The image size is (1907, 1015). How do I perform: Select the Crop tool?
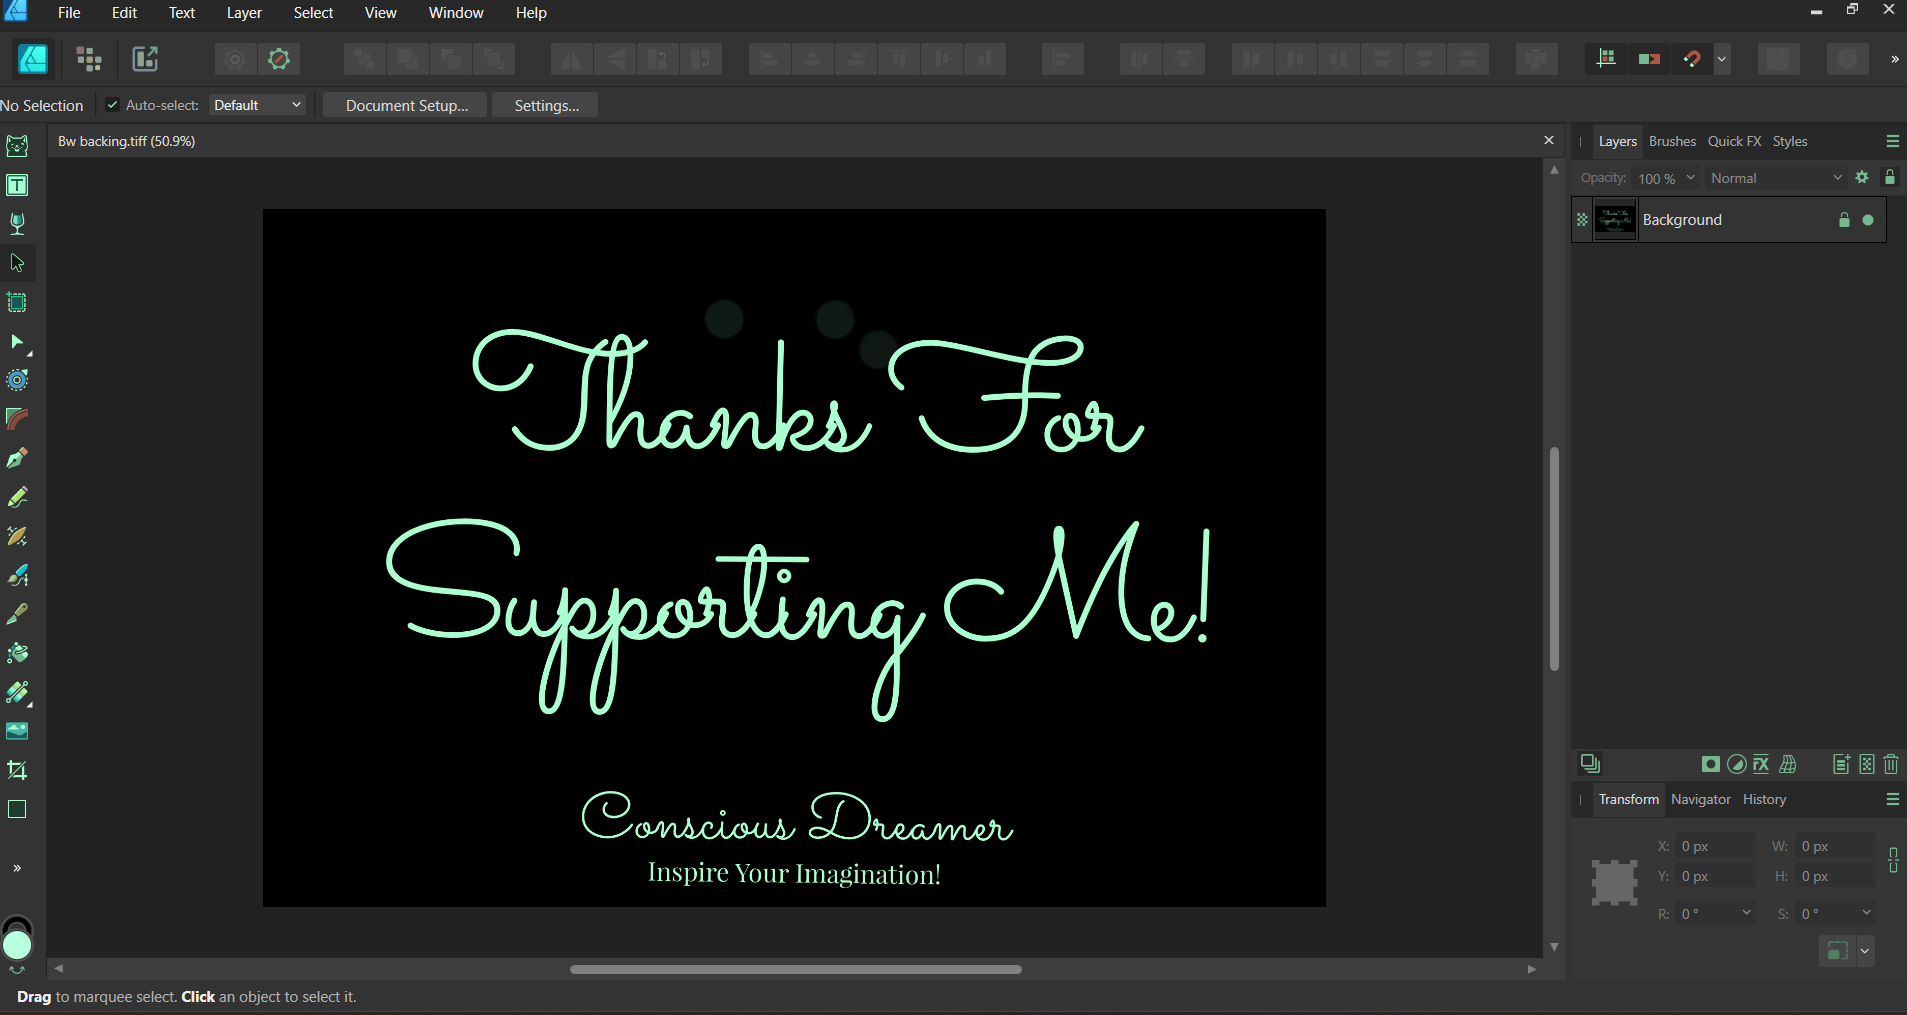(x=17, y=770)
